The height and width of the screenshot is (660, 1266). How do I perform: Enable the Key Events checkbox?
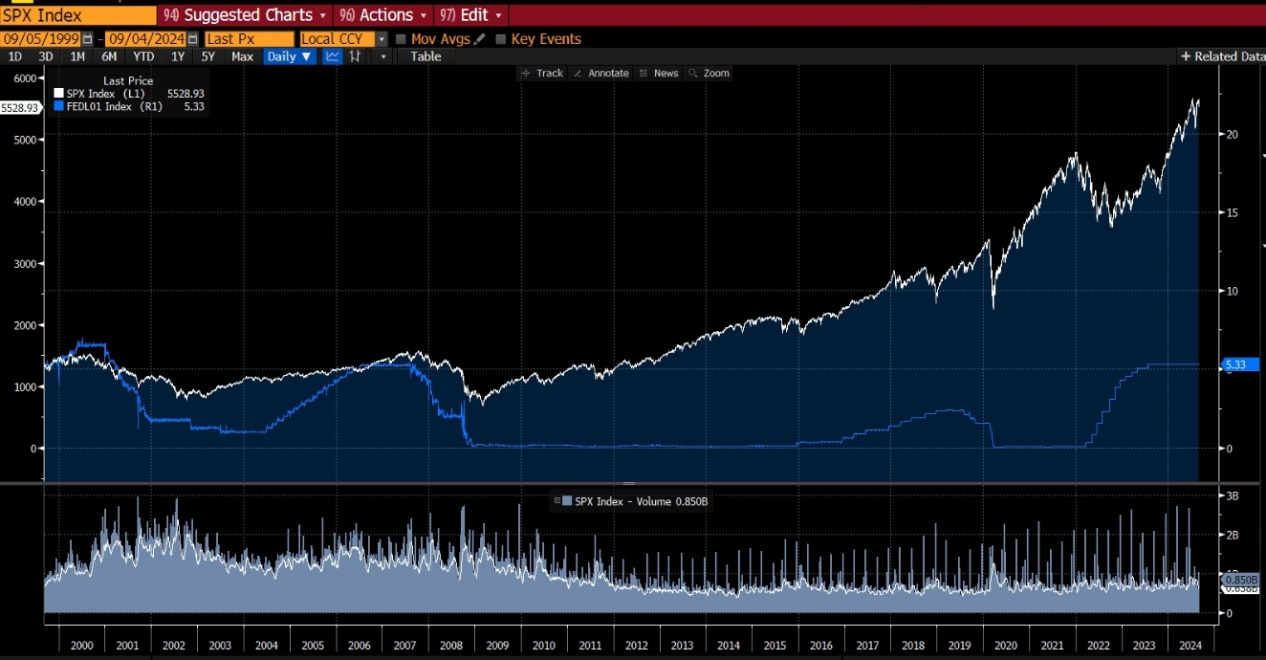pyautogui.click(x=501, y=39)
